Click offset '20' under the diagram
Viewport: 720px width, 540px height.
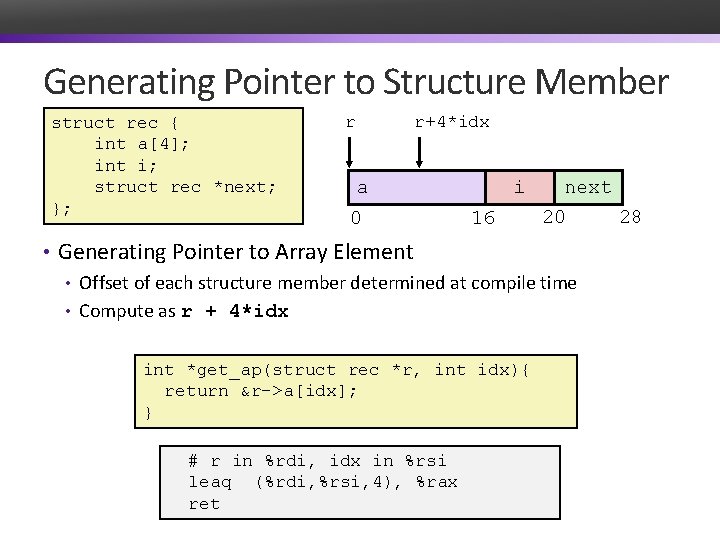coord(554,217)
